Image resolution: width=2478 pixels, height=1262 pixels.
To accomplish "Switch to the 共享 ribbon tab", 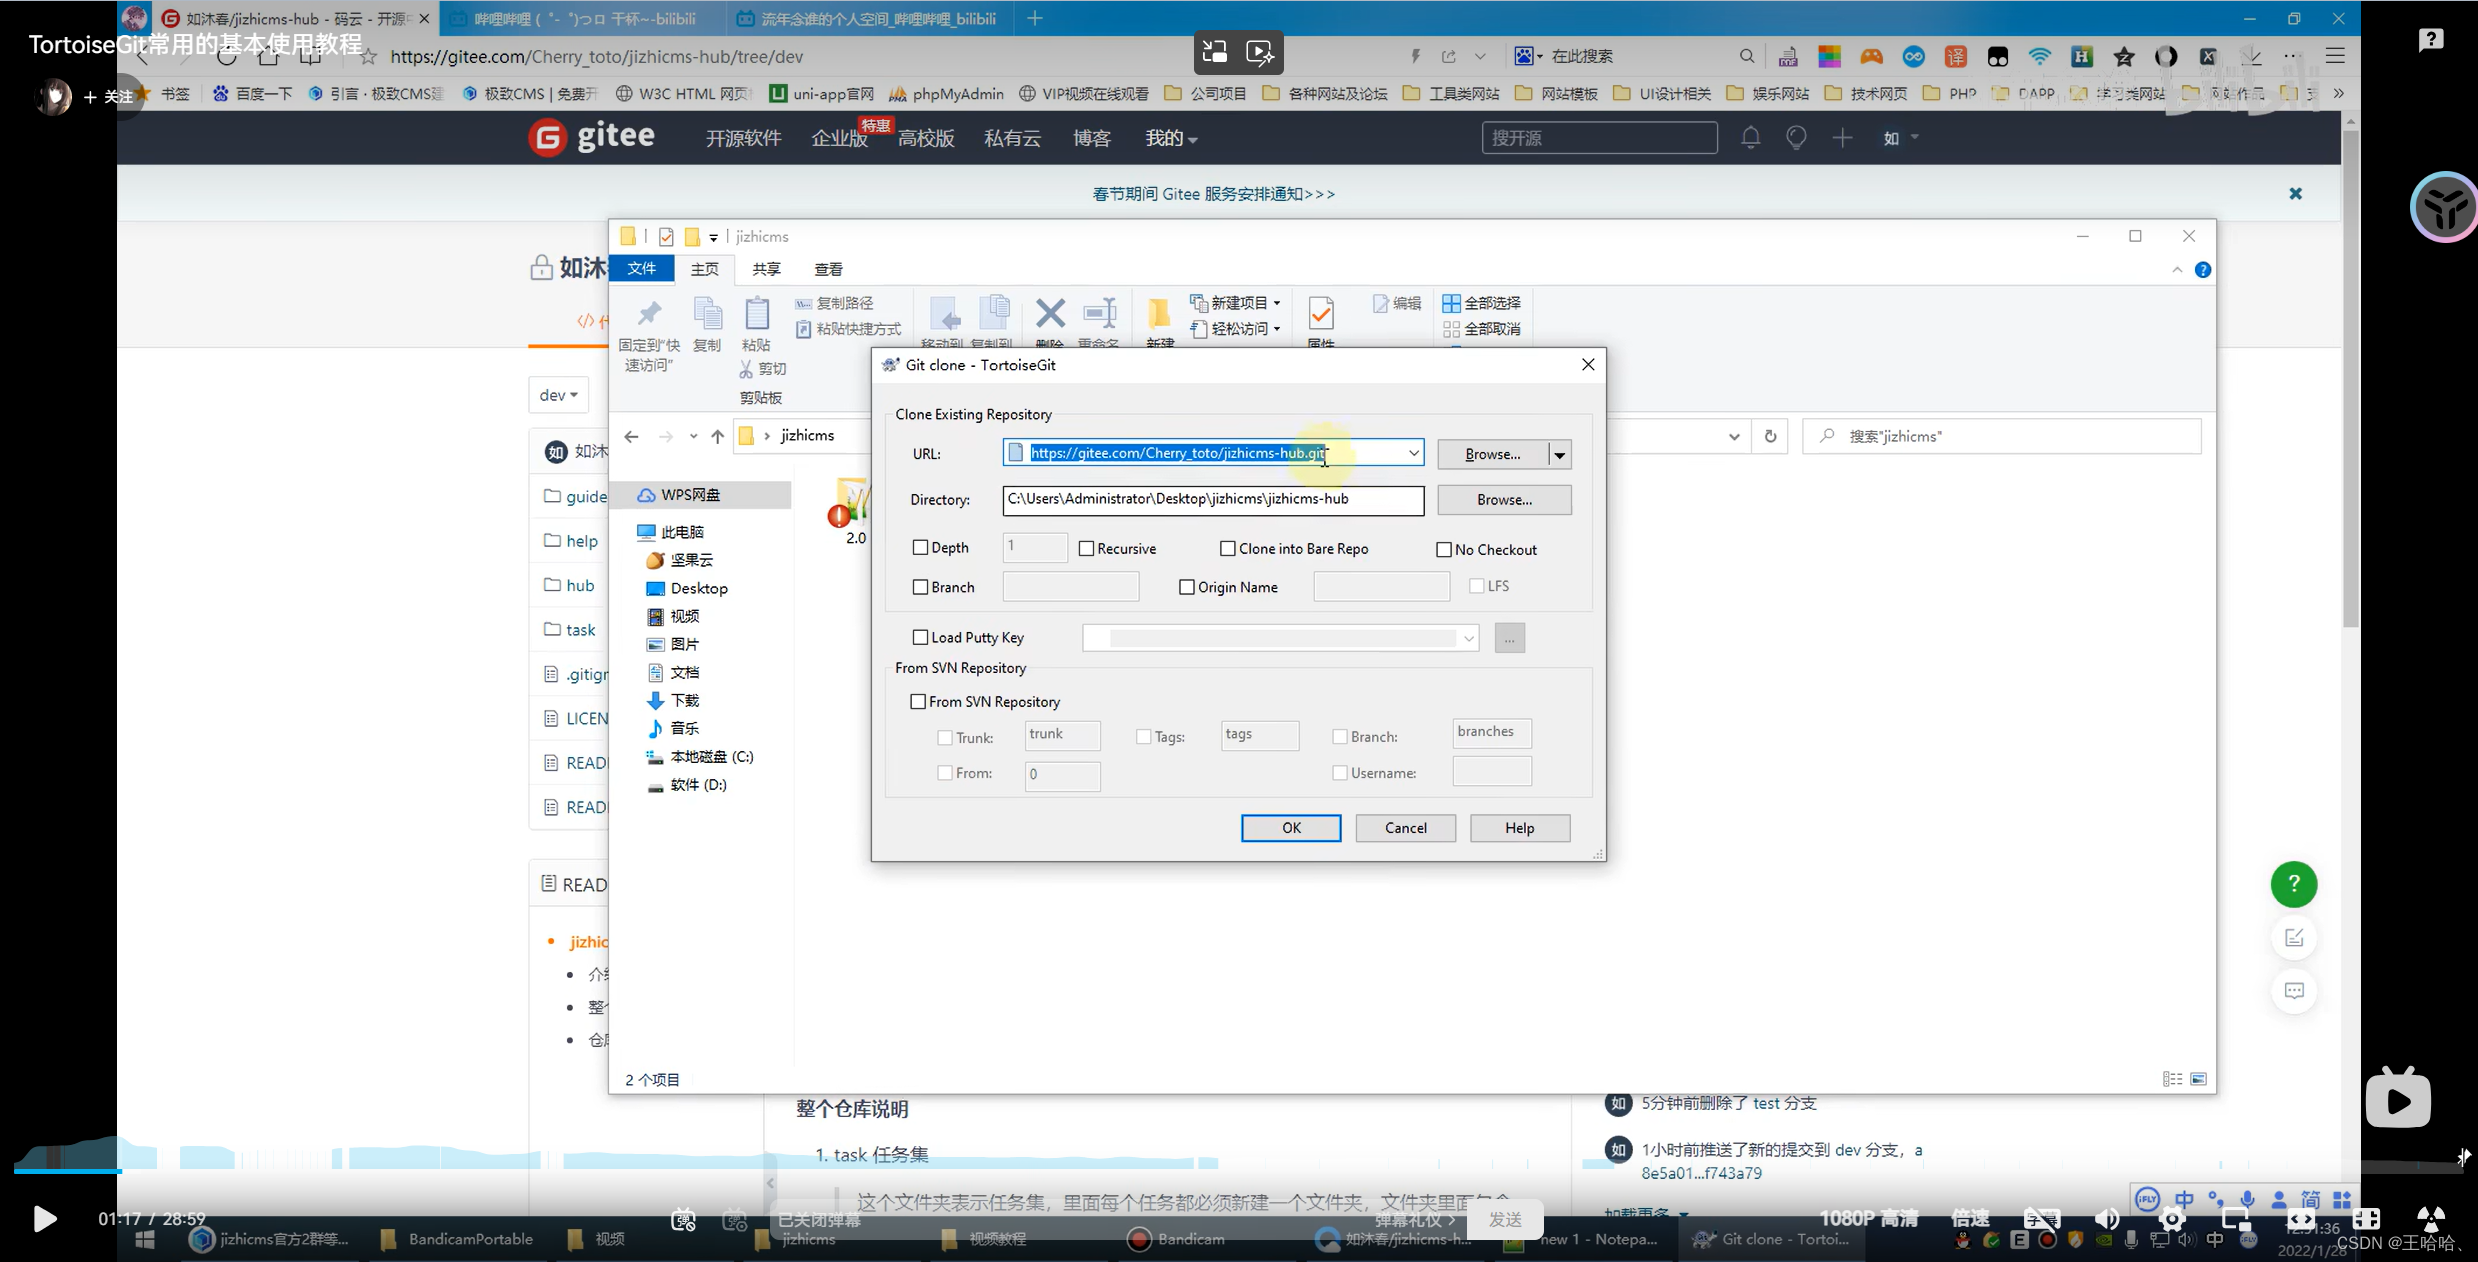I will pos(767,269).
